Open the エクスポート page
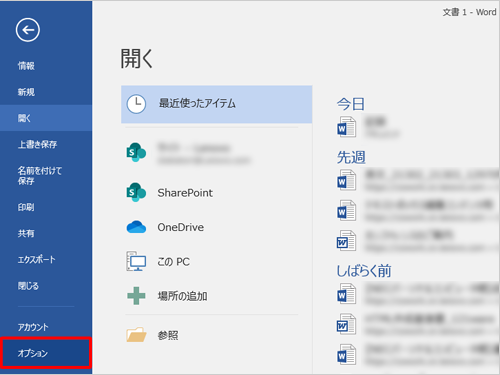This screenshot has width=500, height=375. click(x=36, y=259)
